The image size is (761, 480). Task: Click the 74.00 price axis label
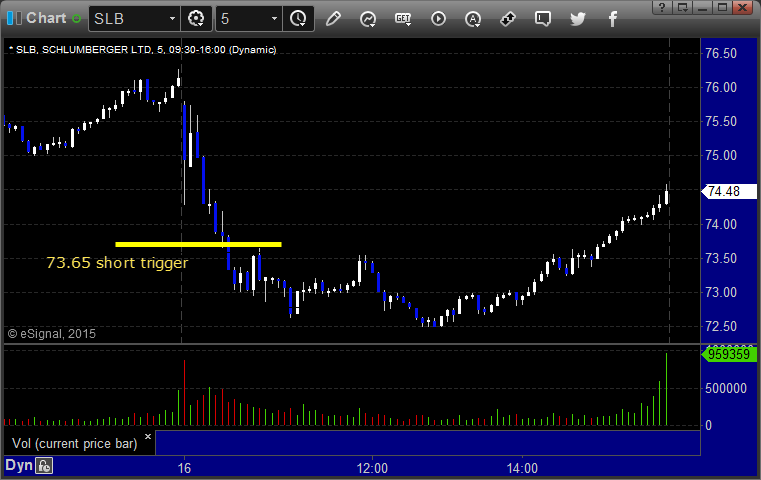721,224
